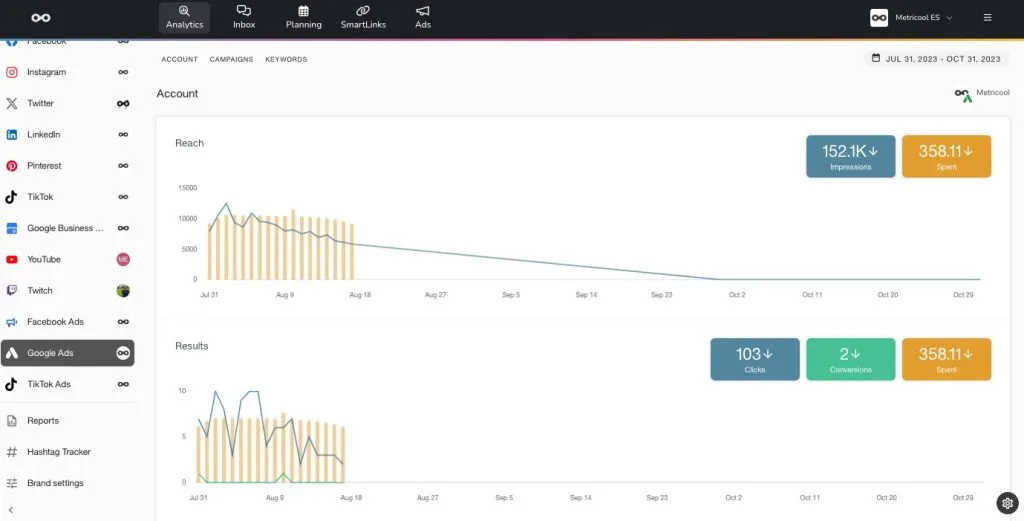Viewport: 1024px width, 521px height.
Task: Click the Metricool Google Ads account logo
Action: click(963, 95)
